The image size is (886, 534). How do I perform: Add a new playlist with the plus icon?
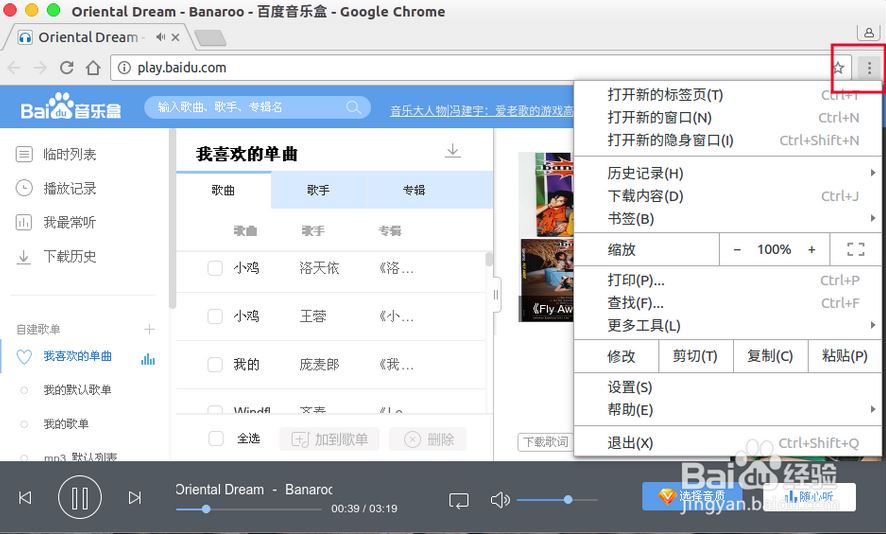tap(149, 329)
